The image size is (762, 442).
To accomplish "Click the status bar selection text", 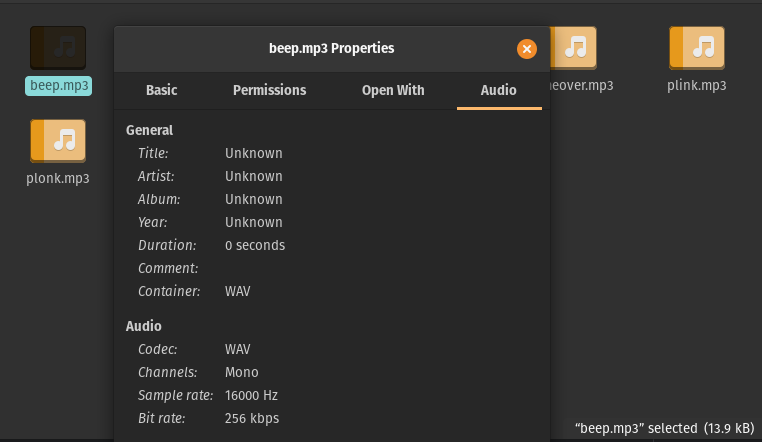I will tap(664, 428).
